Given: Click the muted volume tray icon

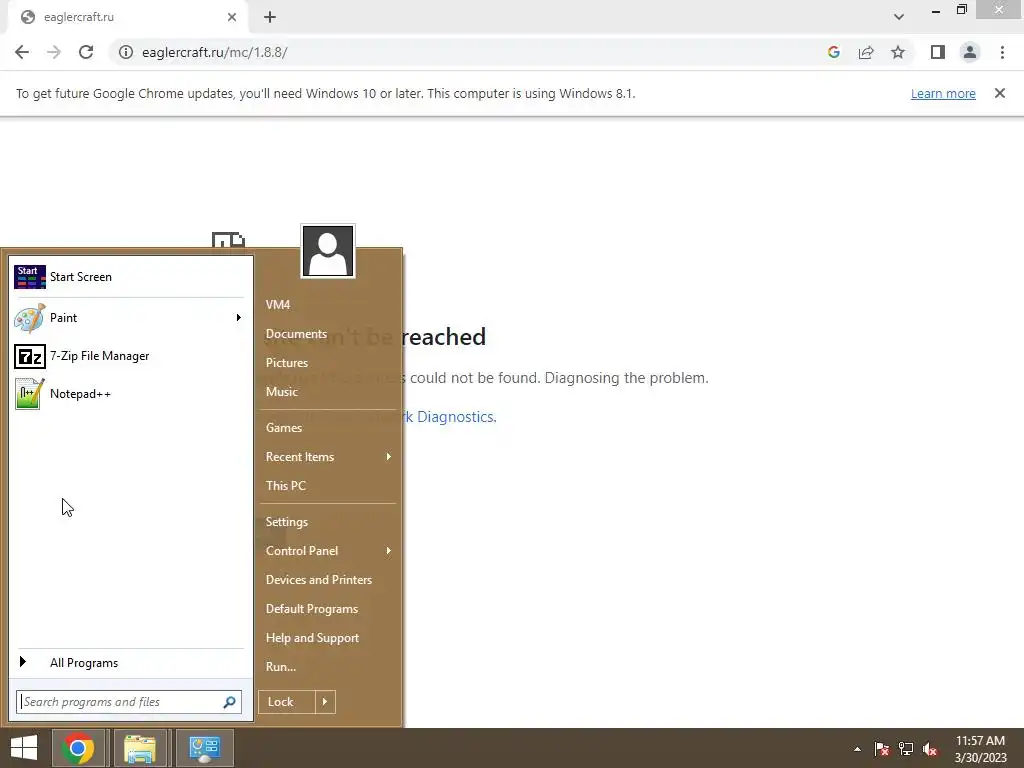Looking at the screenshot, I should pos(930,749).
